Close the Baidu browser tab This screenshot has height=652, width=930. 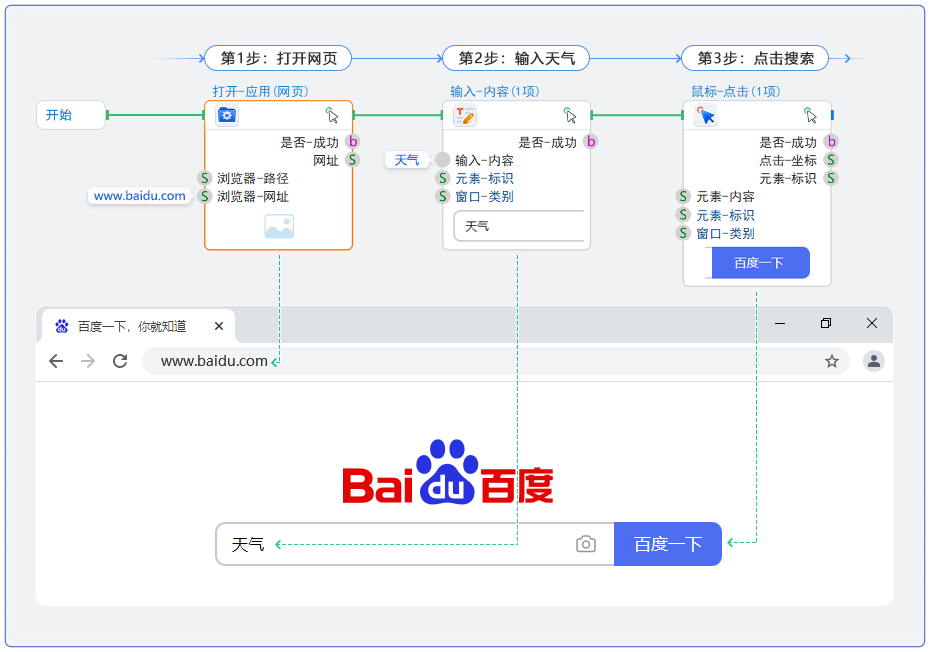(219, 326)
